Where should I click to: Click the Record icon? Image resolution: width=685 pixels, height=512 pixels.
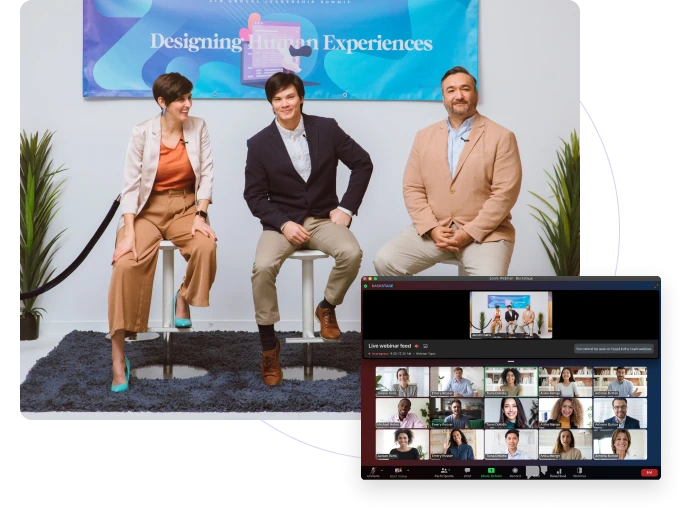[x=515, y=470]
